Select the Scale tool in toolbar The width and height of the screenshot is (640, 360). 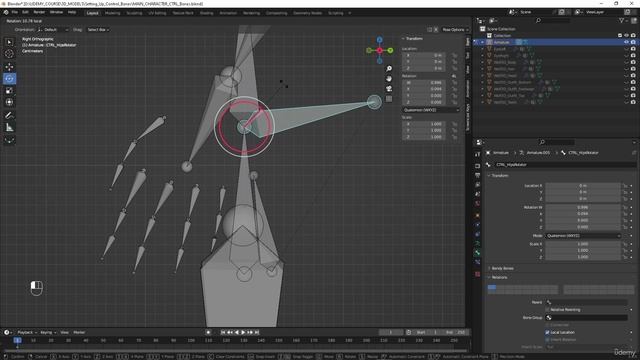(x=9, y=91)
